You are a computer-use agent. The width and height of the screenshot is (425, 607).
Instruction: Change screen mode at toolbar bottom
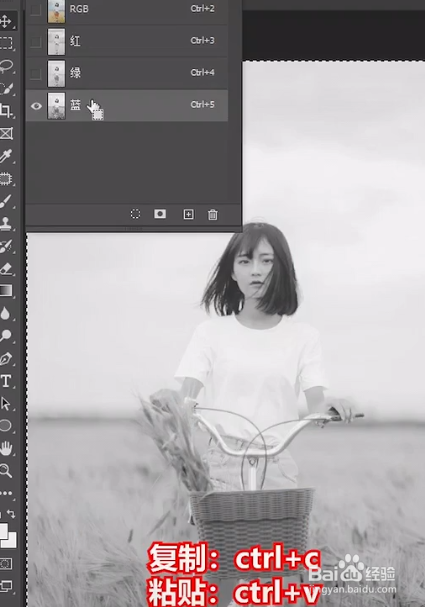(x=6, y=586)
